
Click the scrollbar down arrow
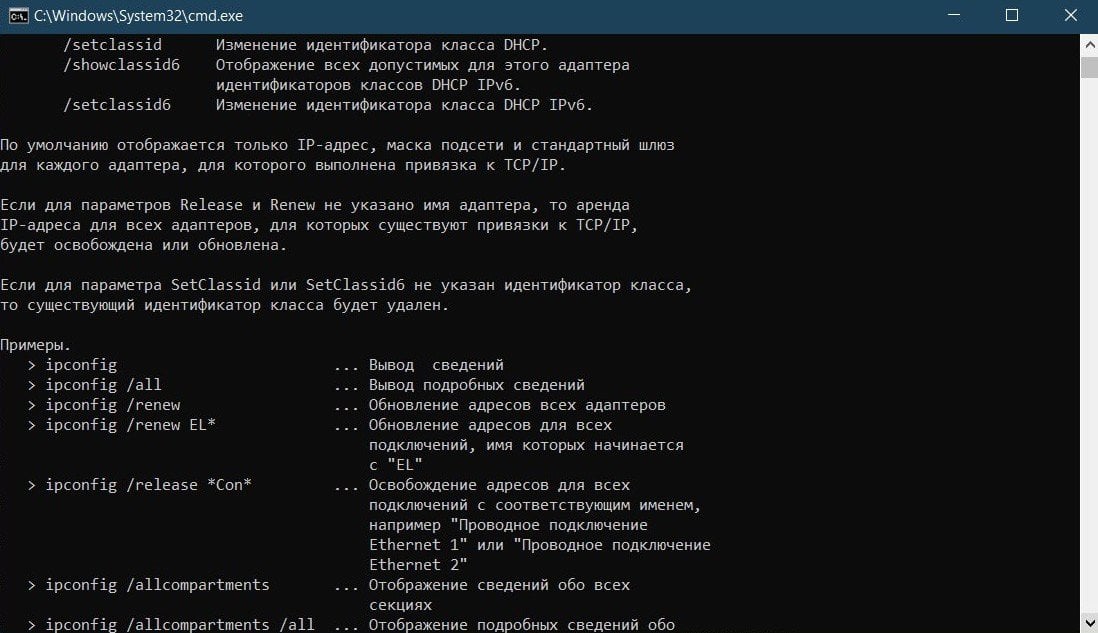pos(1089,622)
